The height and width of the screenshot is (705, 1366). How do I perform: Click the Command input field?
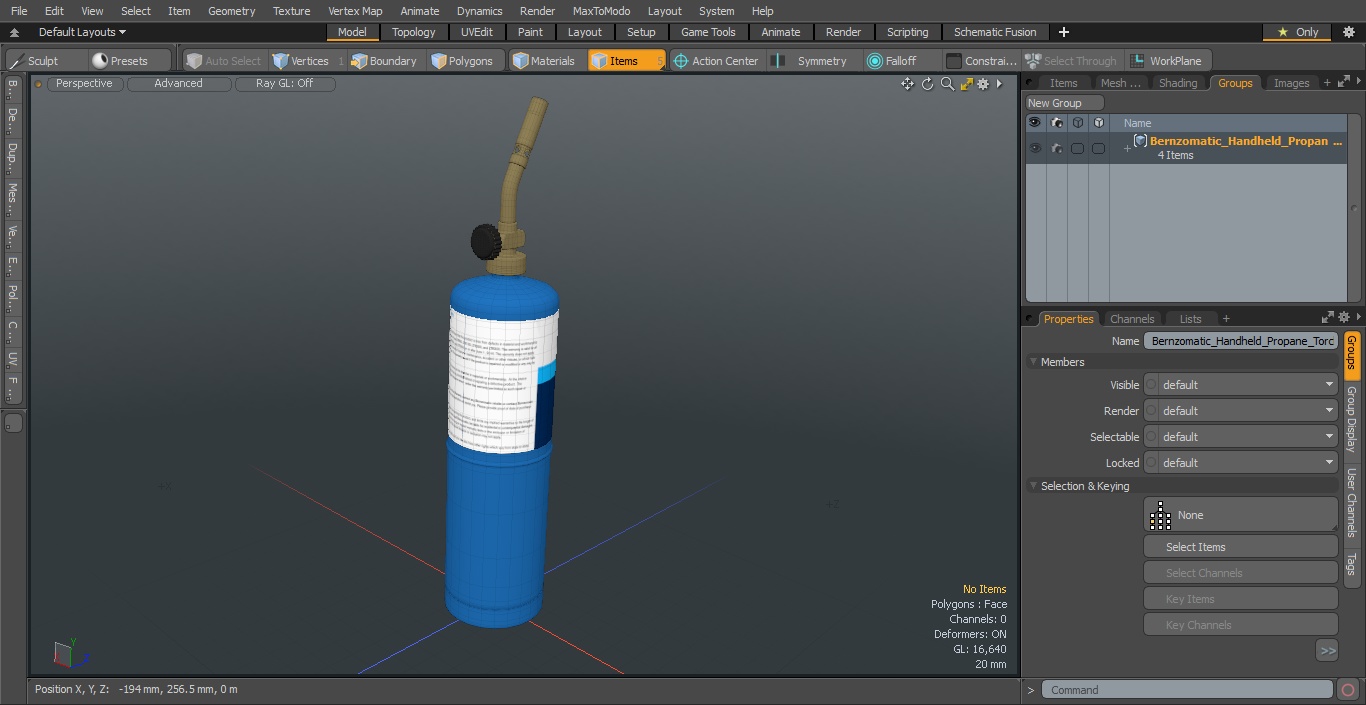1187,690
